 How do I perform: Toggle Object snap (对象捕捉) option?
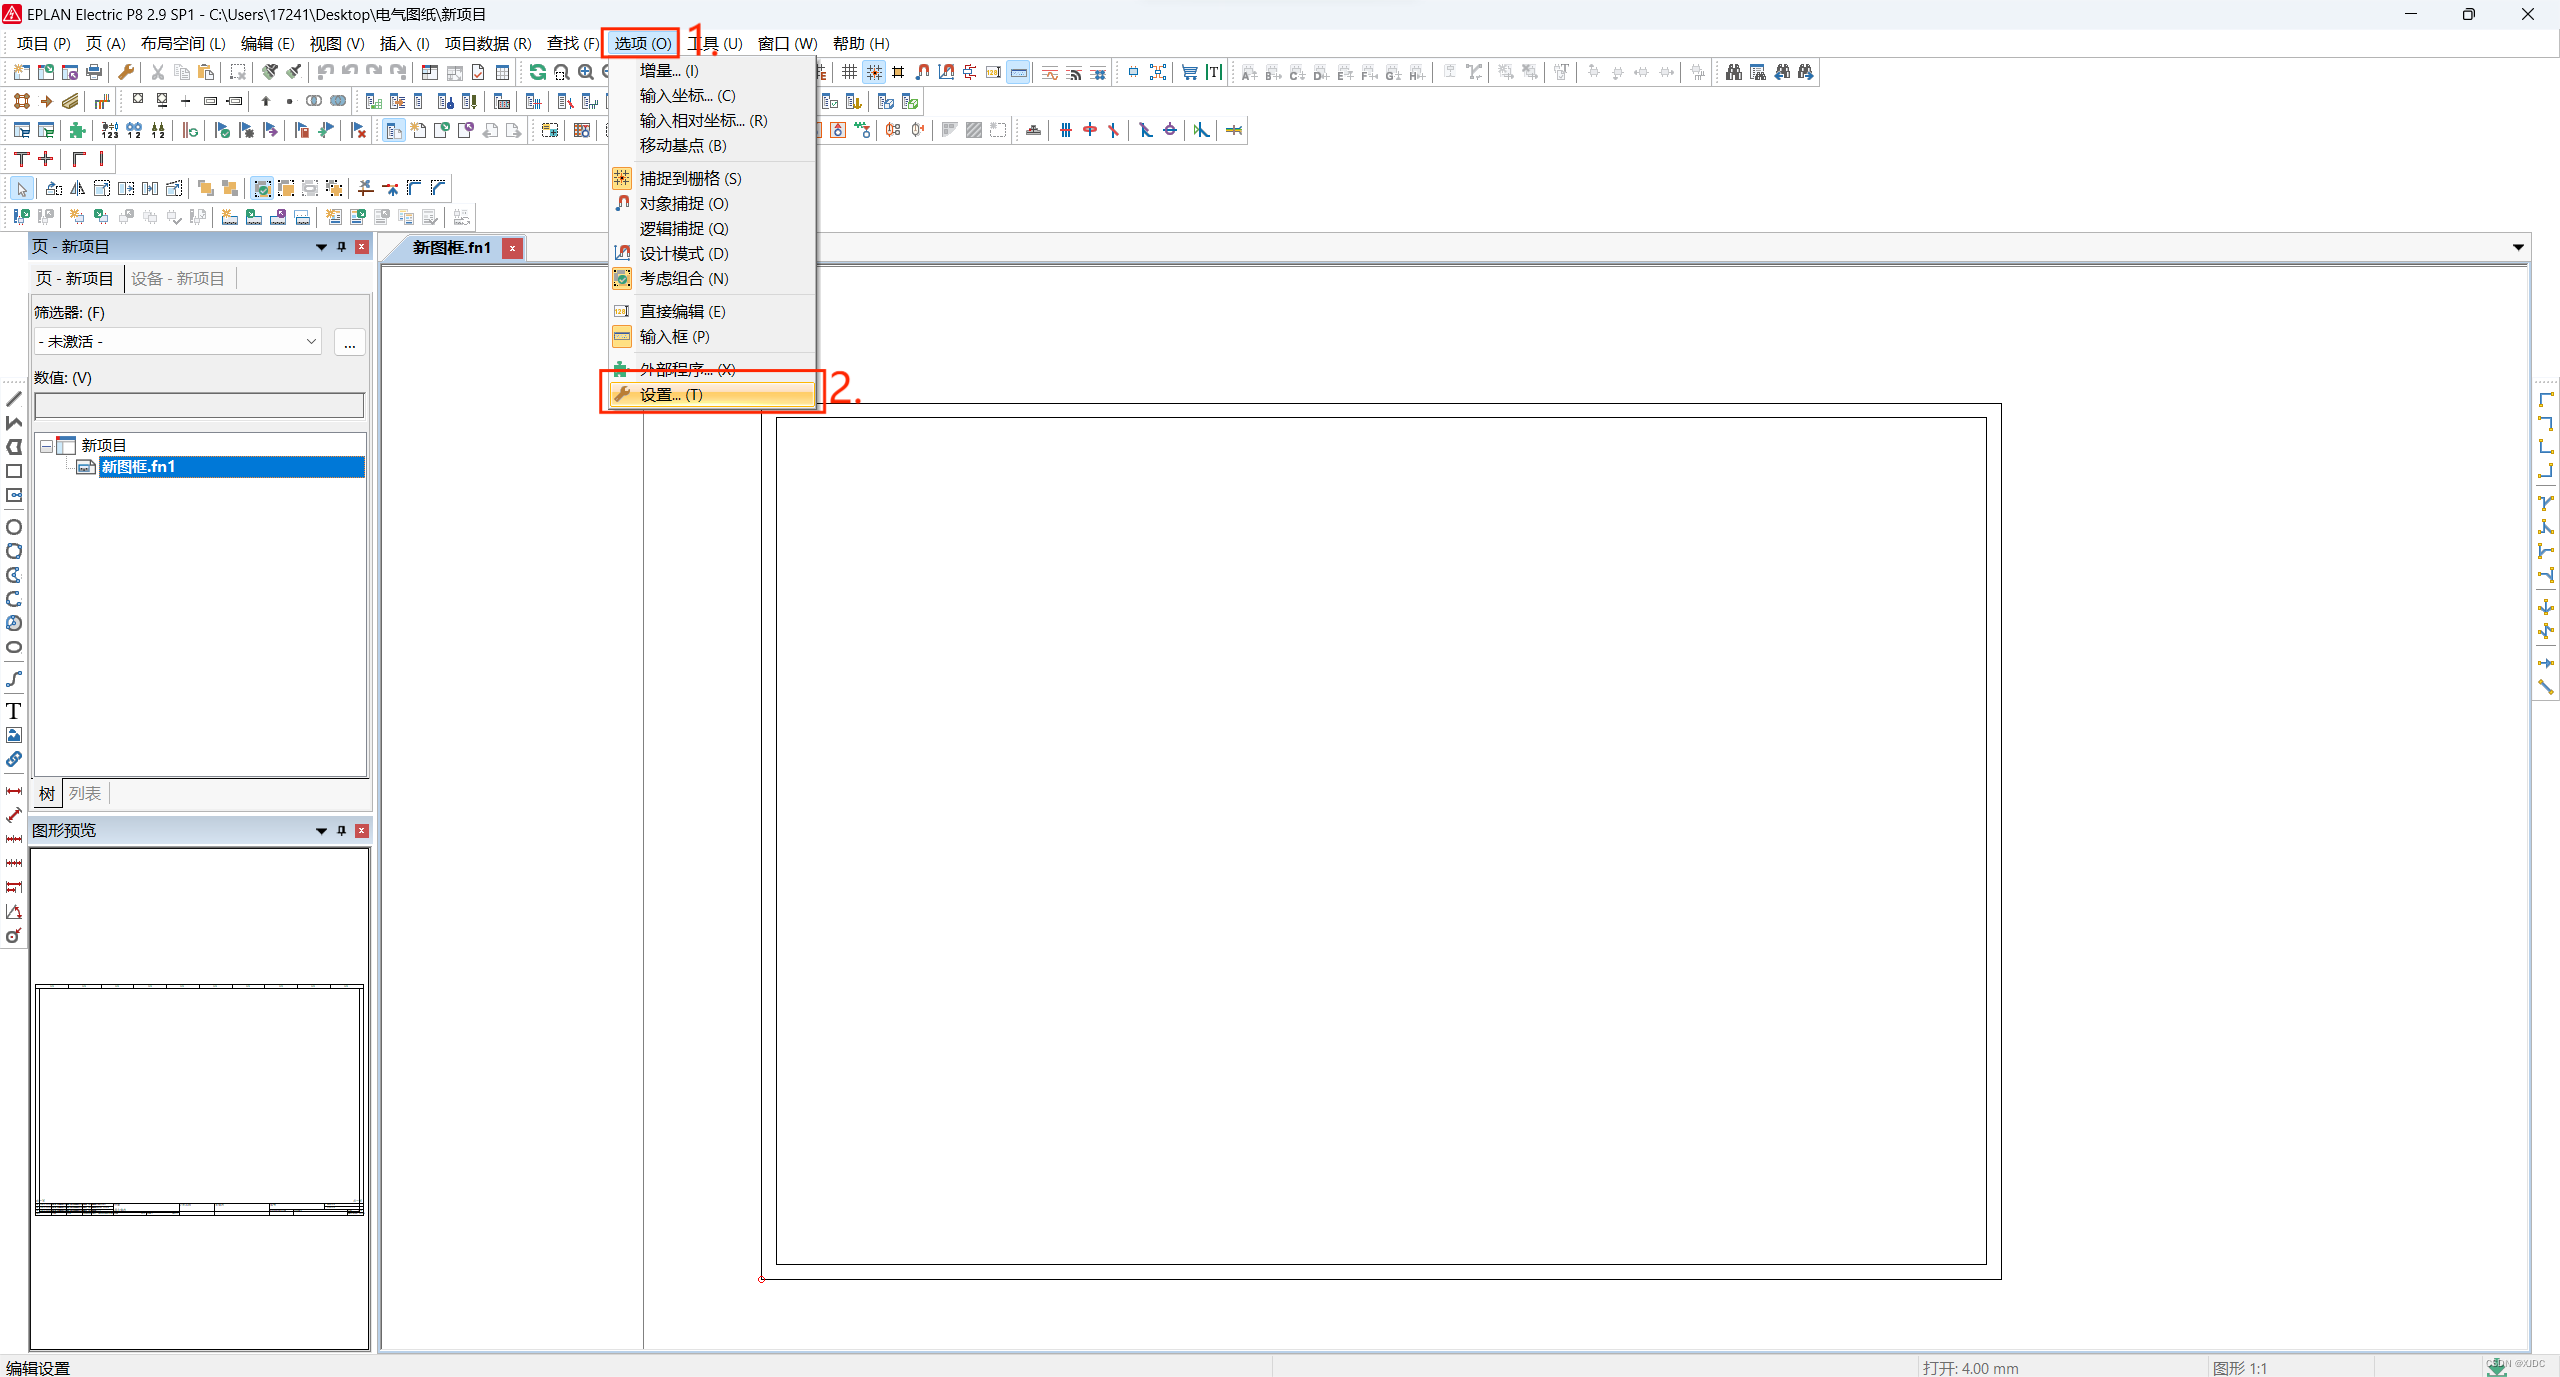click(684, 203)
